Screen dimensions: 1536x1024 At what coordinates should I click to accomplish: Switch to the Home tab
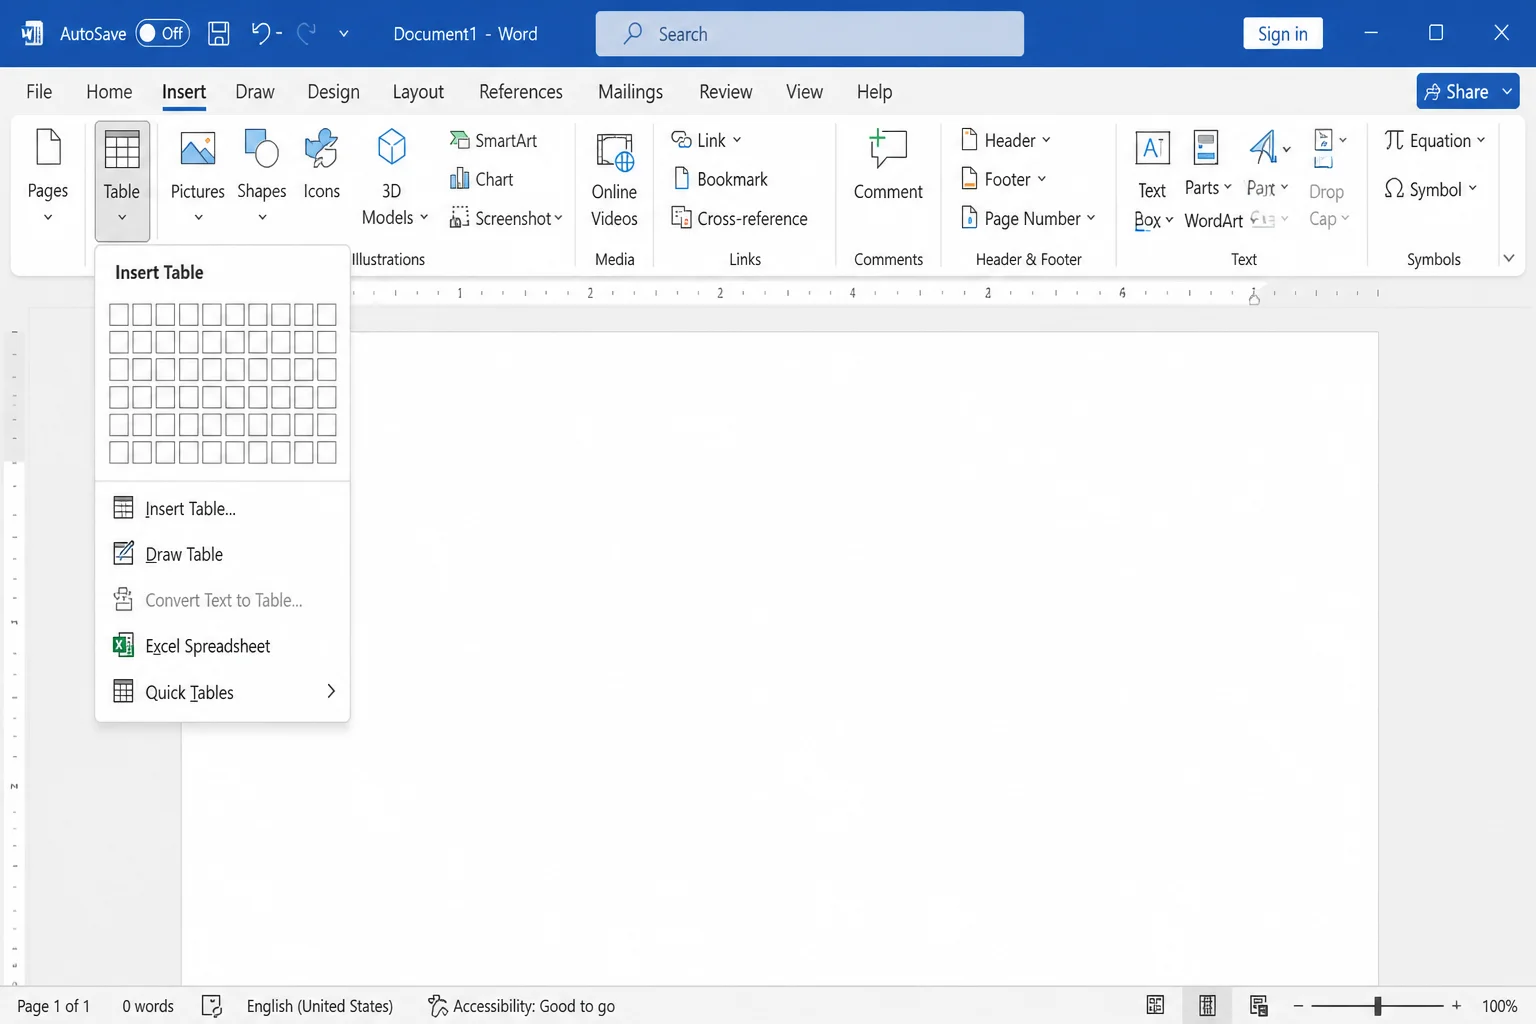point(109,92)
